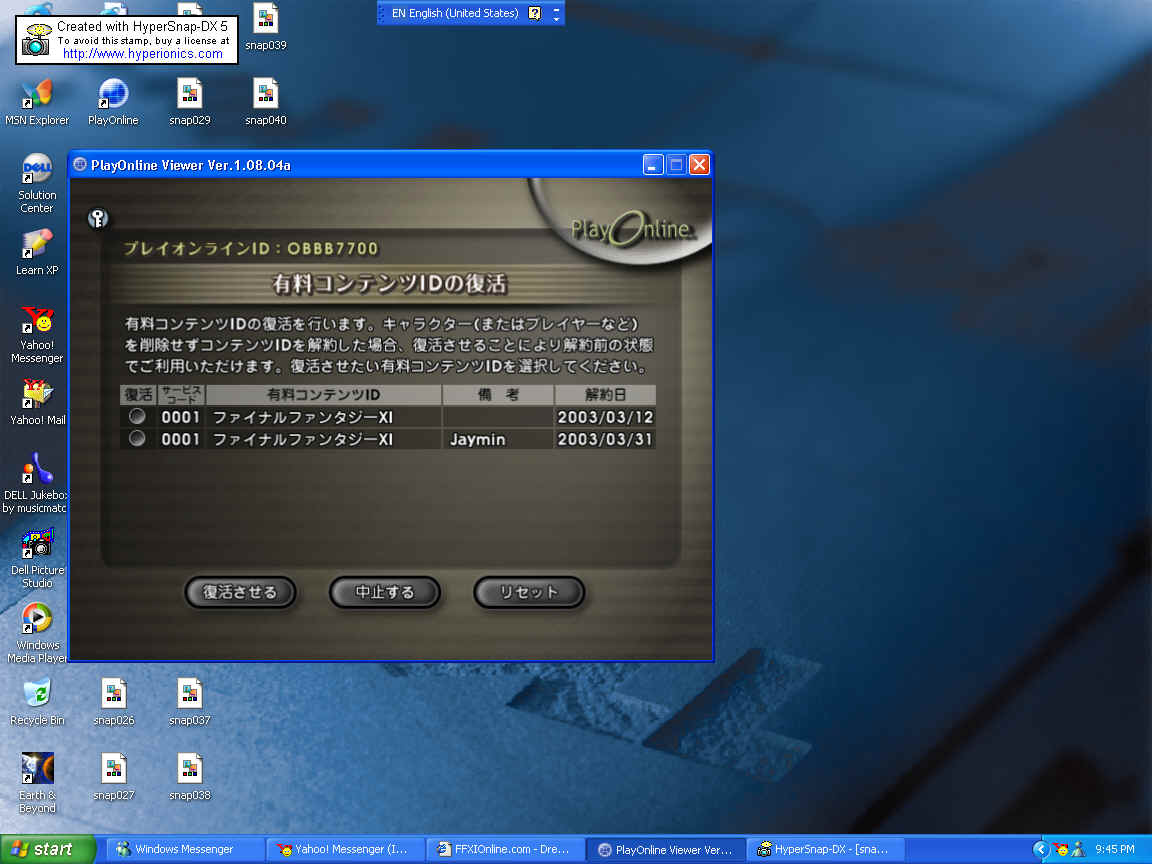Click the リセット reset button
The width and height of the screenshot is (1152, 864).
tap(529, 592)
